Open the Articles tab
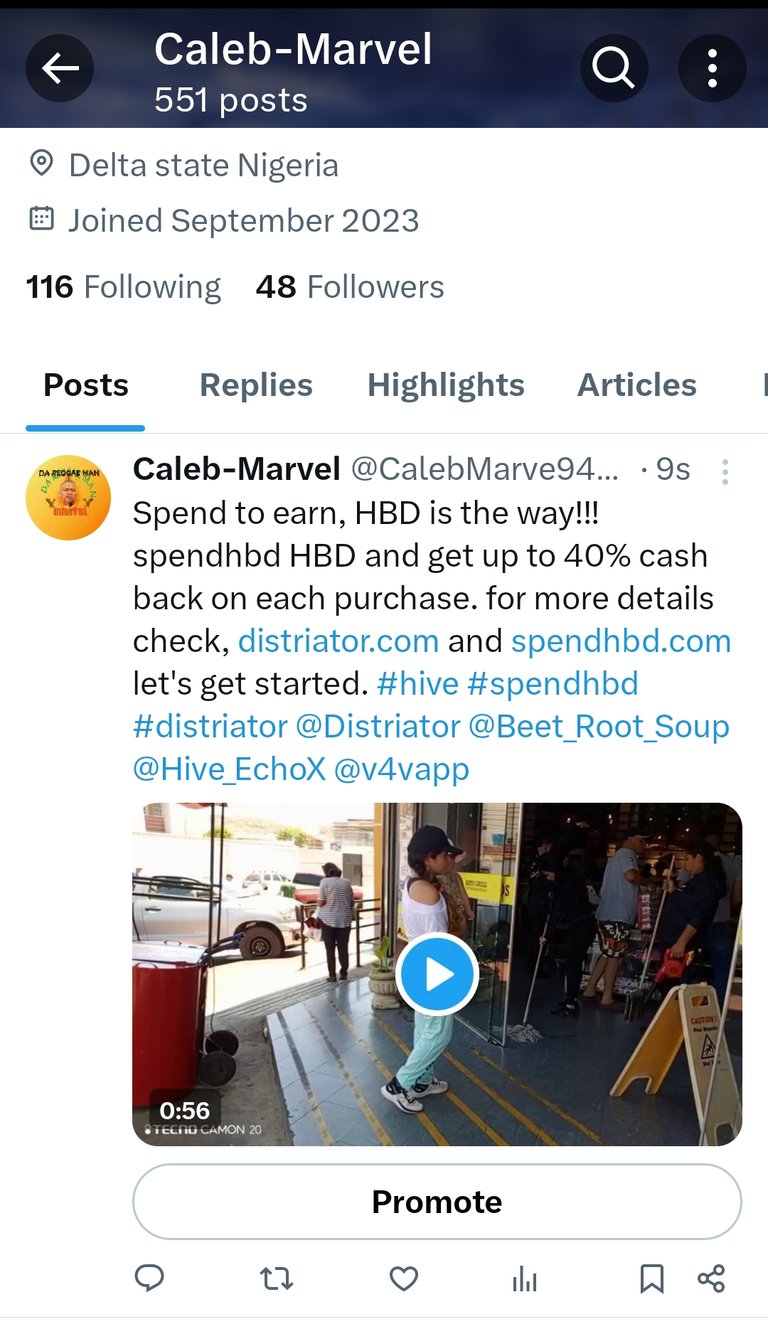Screen dimensions: 768x1336 coord(637,385)
